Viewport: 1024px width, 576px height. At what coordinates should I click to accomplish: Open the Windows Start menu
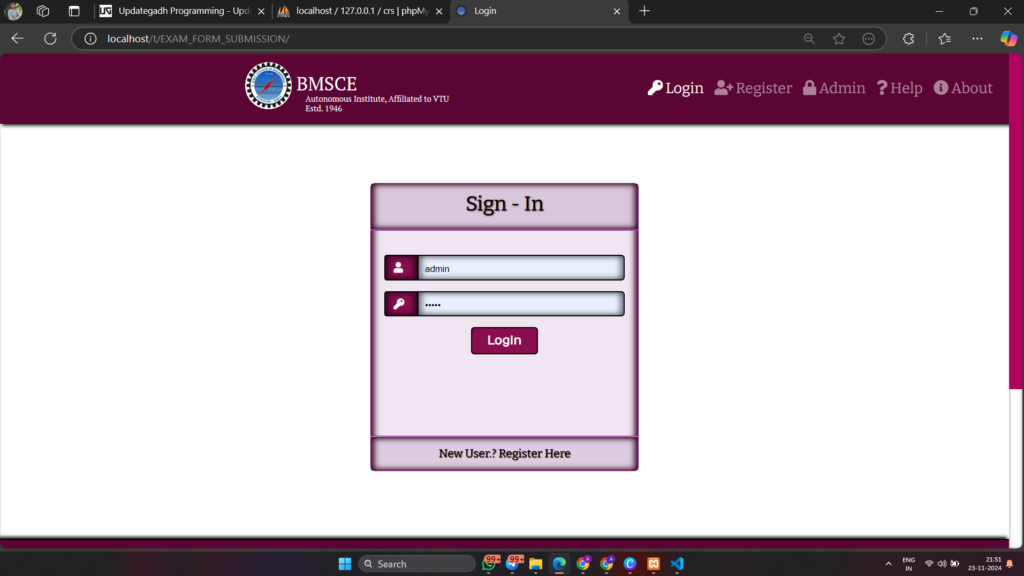pos(345,564)
